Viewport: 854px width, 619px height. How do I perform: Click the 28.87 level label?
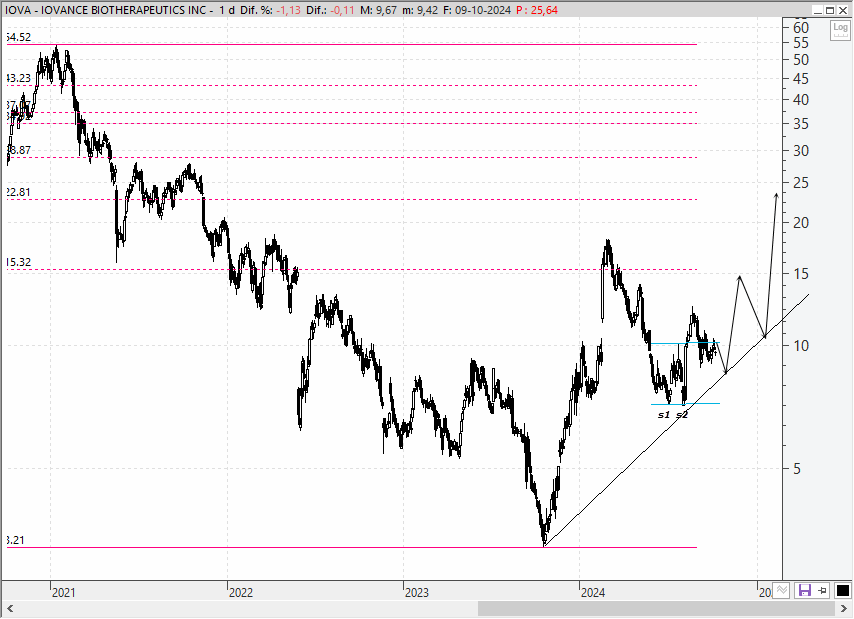tap(19, 150)
